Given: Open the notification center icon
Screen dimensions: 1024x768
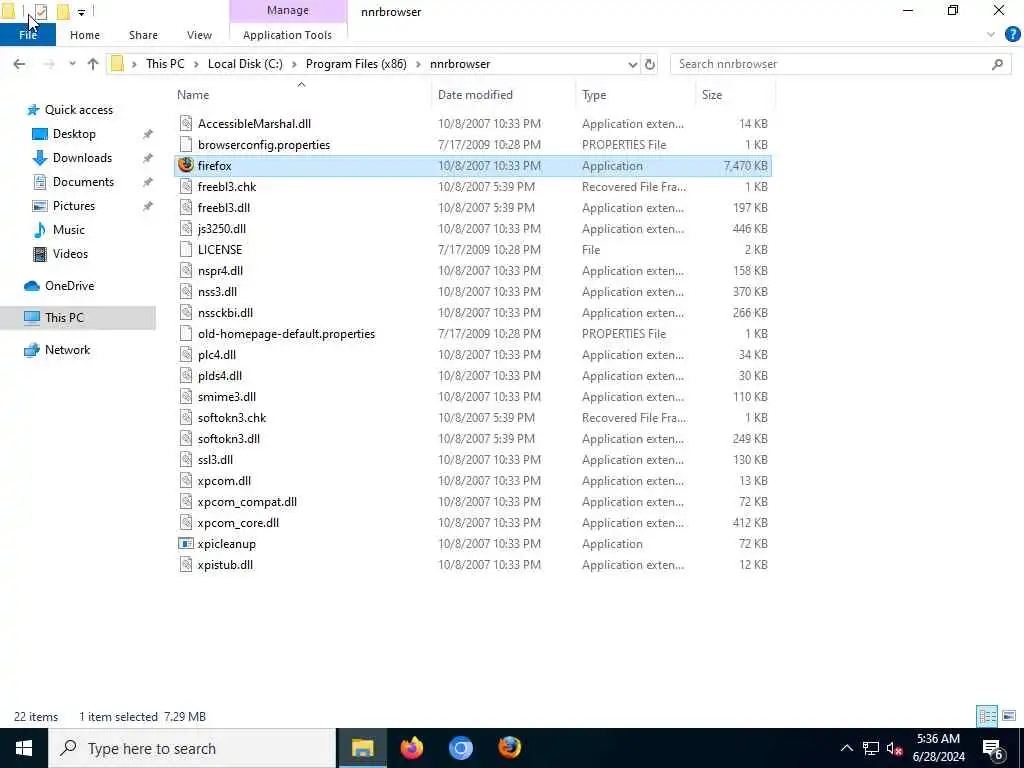Looking at the screenshot, I should [x=993, y=748].
